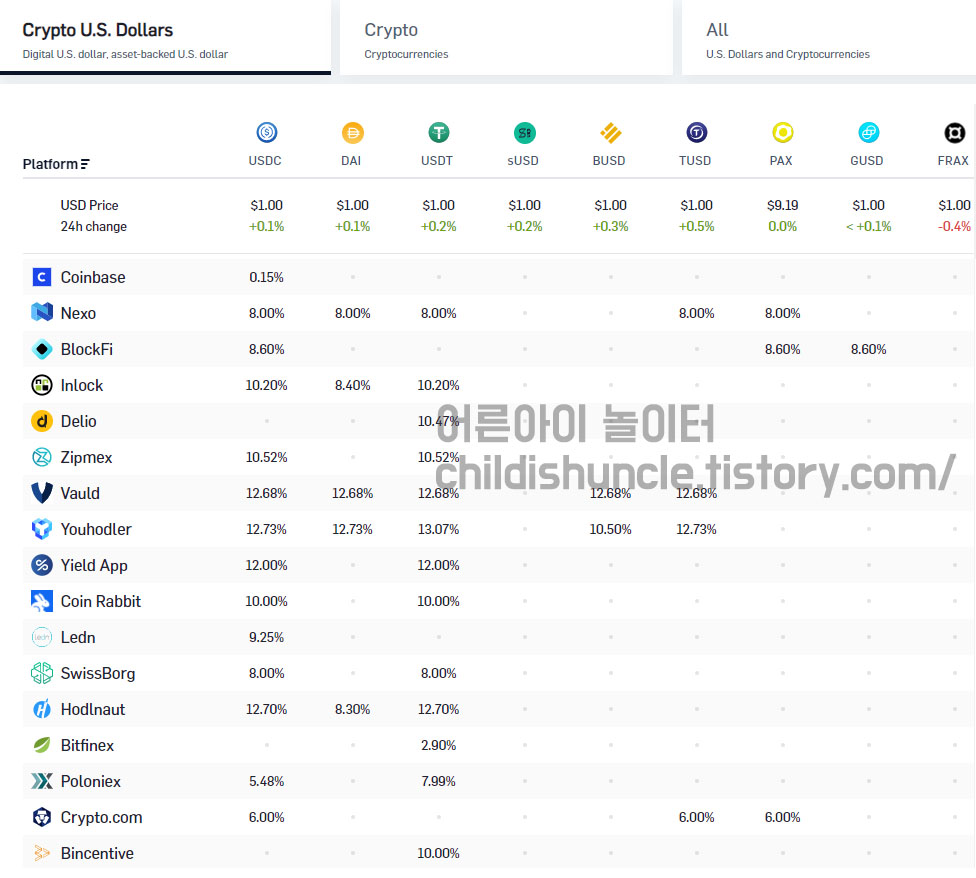This screenshot has width=976, height=878.
Task: Click the sUSD coin icon
Action: [525, 133]
